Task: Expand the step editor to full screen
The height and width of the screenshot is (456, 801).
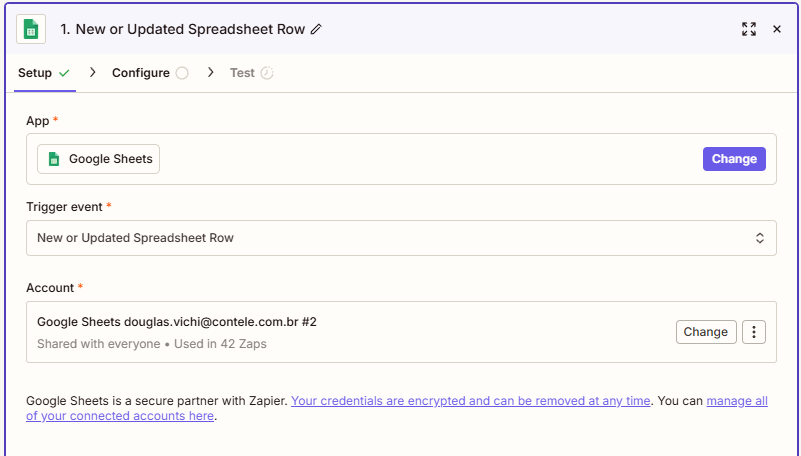Action: click(x=749, y=29)
